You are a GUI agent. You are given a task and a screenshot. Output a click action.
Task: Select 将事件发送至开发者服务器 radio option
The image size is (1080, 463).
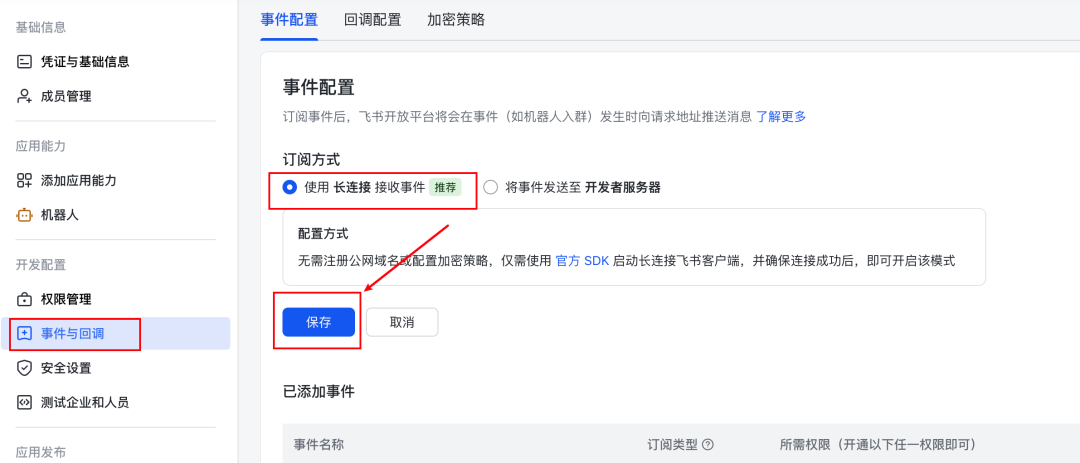[491, 187]
